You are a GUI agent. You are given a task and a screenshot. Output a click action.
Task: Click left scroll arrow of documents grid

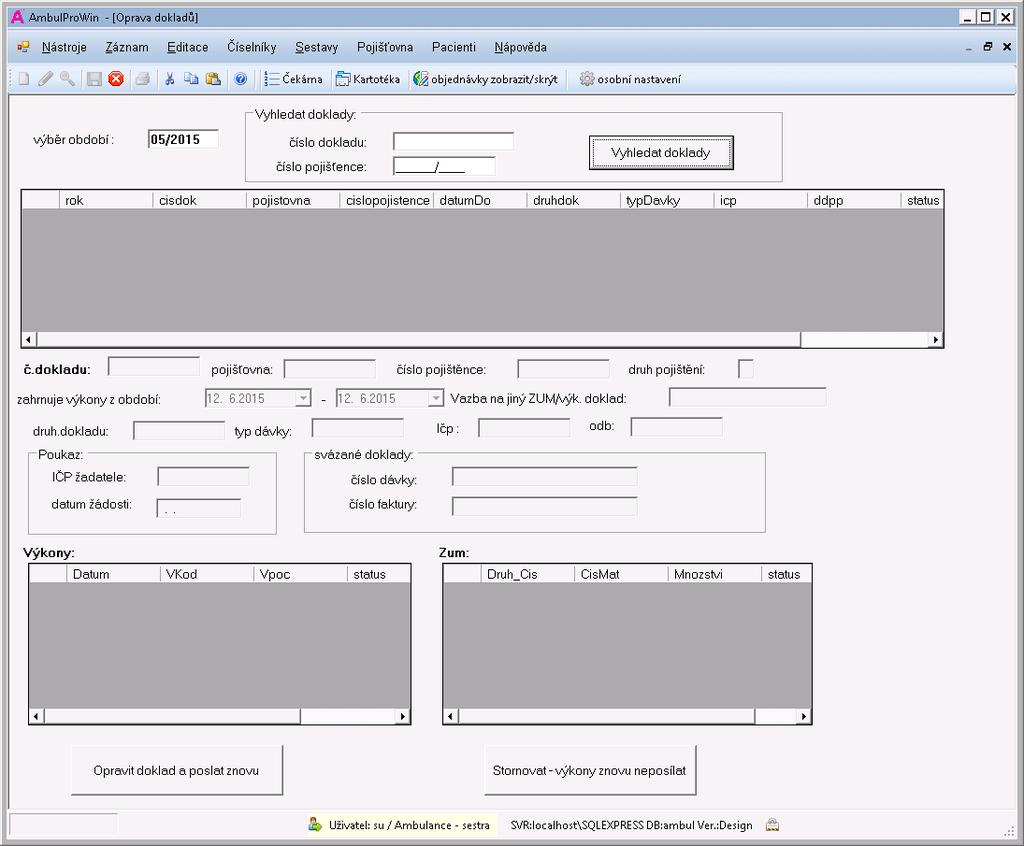28,340
